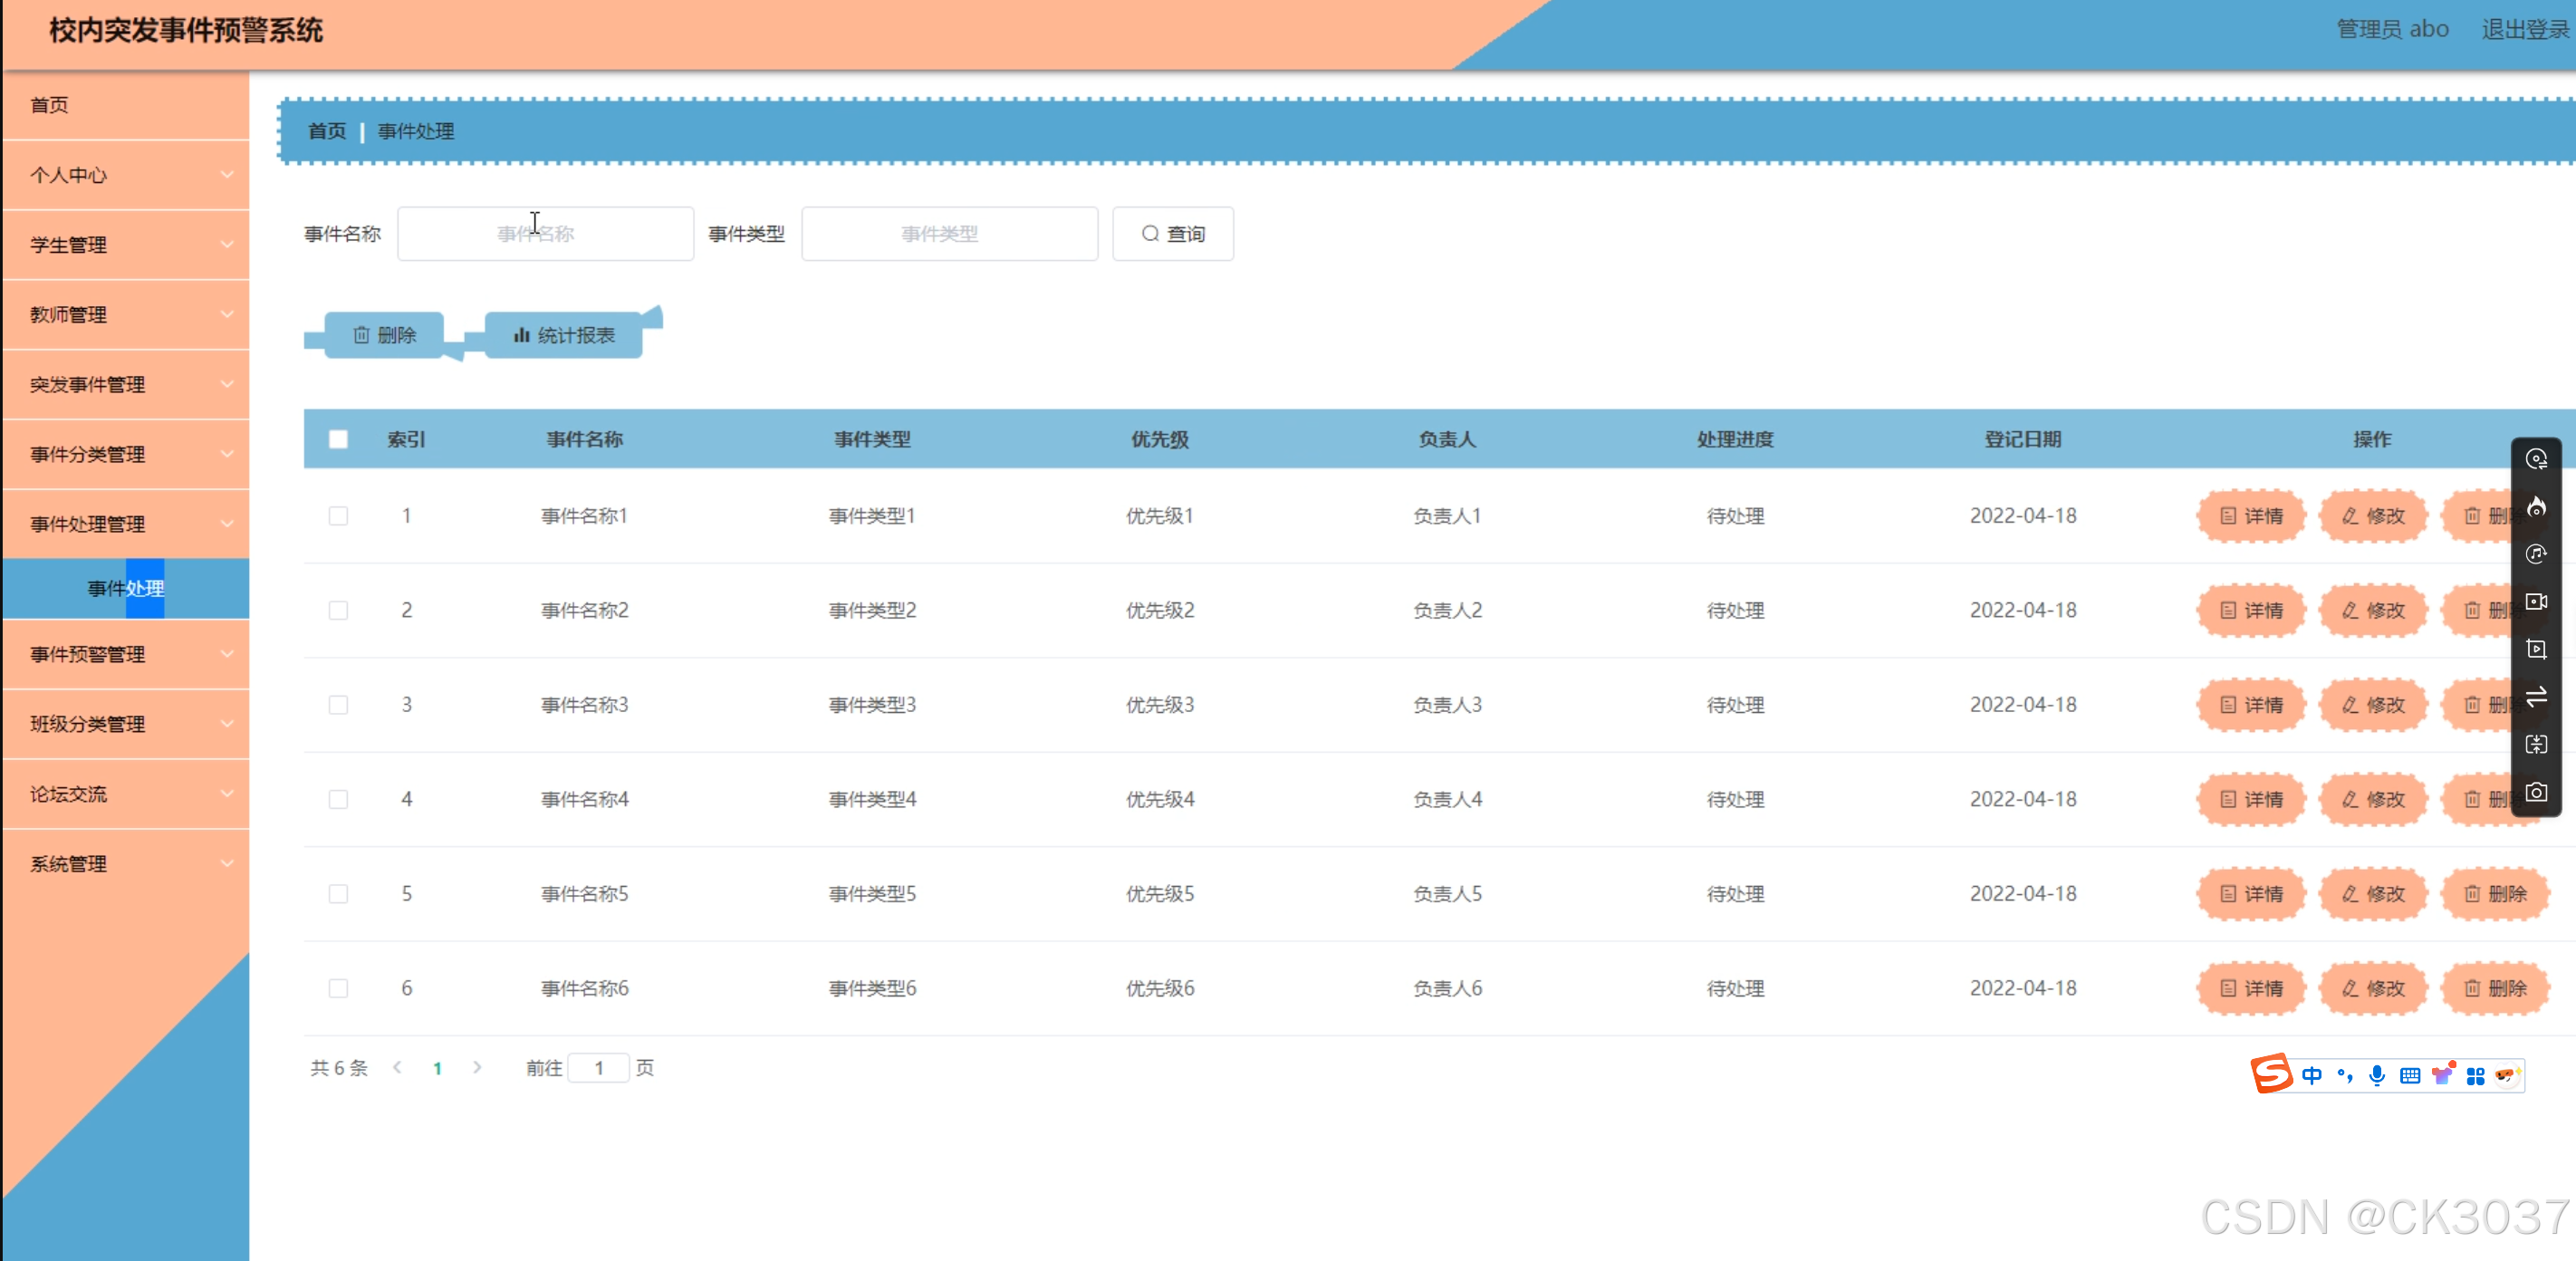Click the keyboard icon in Sogou input bar
The height and width of the screenshot is (1261, 2576).
(x=2410, y=1075)
